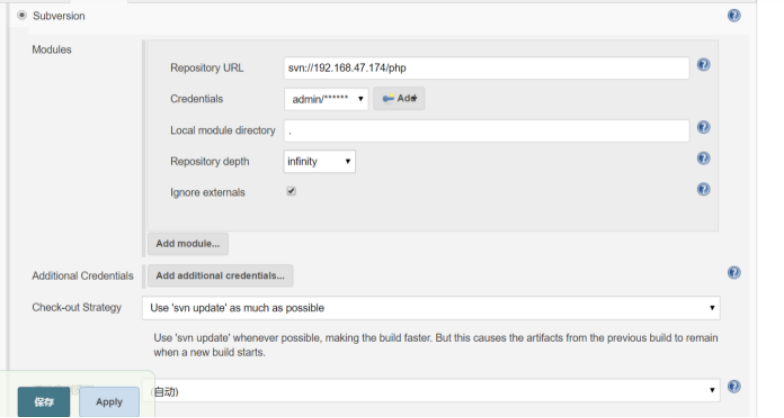The image size is (784, 418).
Task: Open the admin credentials dropdown
Action: [326, 99]
